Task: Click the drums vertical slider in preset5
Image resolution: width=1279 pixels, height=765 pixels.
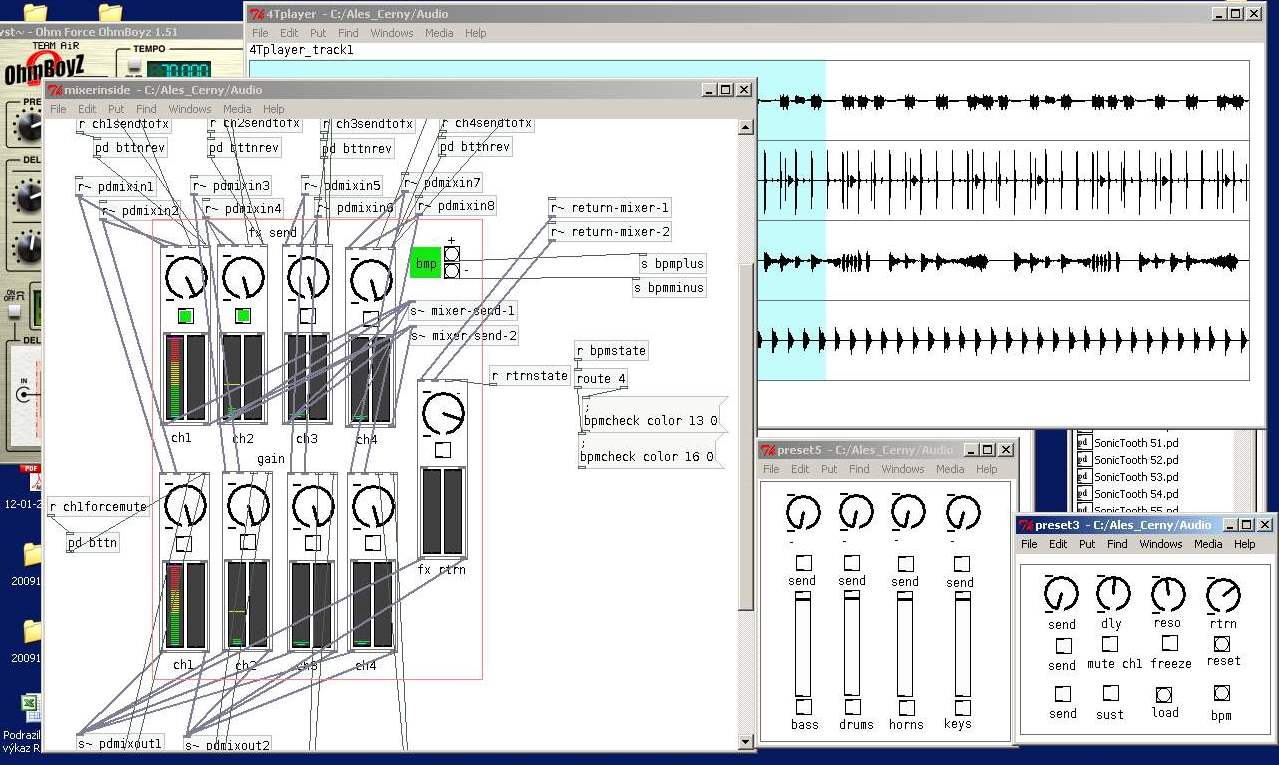Action: 851,645
